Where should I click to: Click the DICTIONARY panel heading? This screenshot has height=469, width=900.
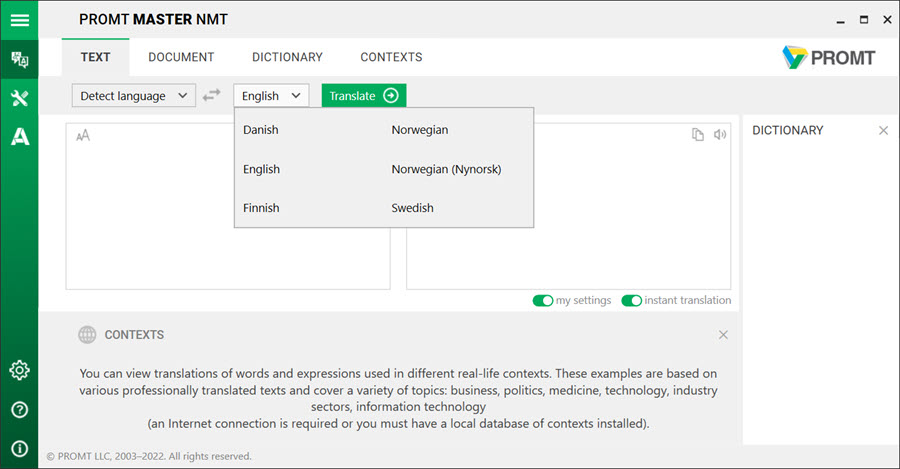click(x=788, y=130)
